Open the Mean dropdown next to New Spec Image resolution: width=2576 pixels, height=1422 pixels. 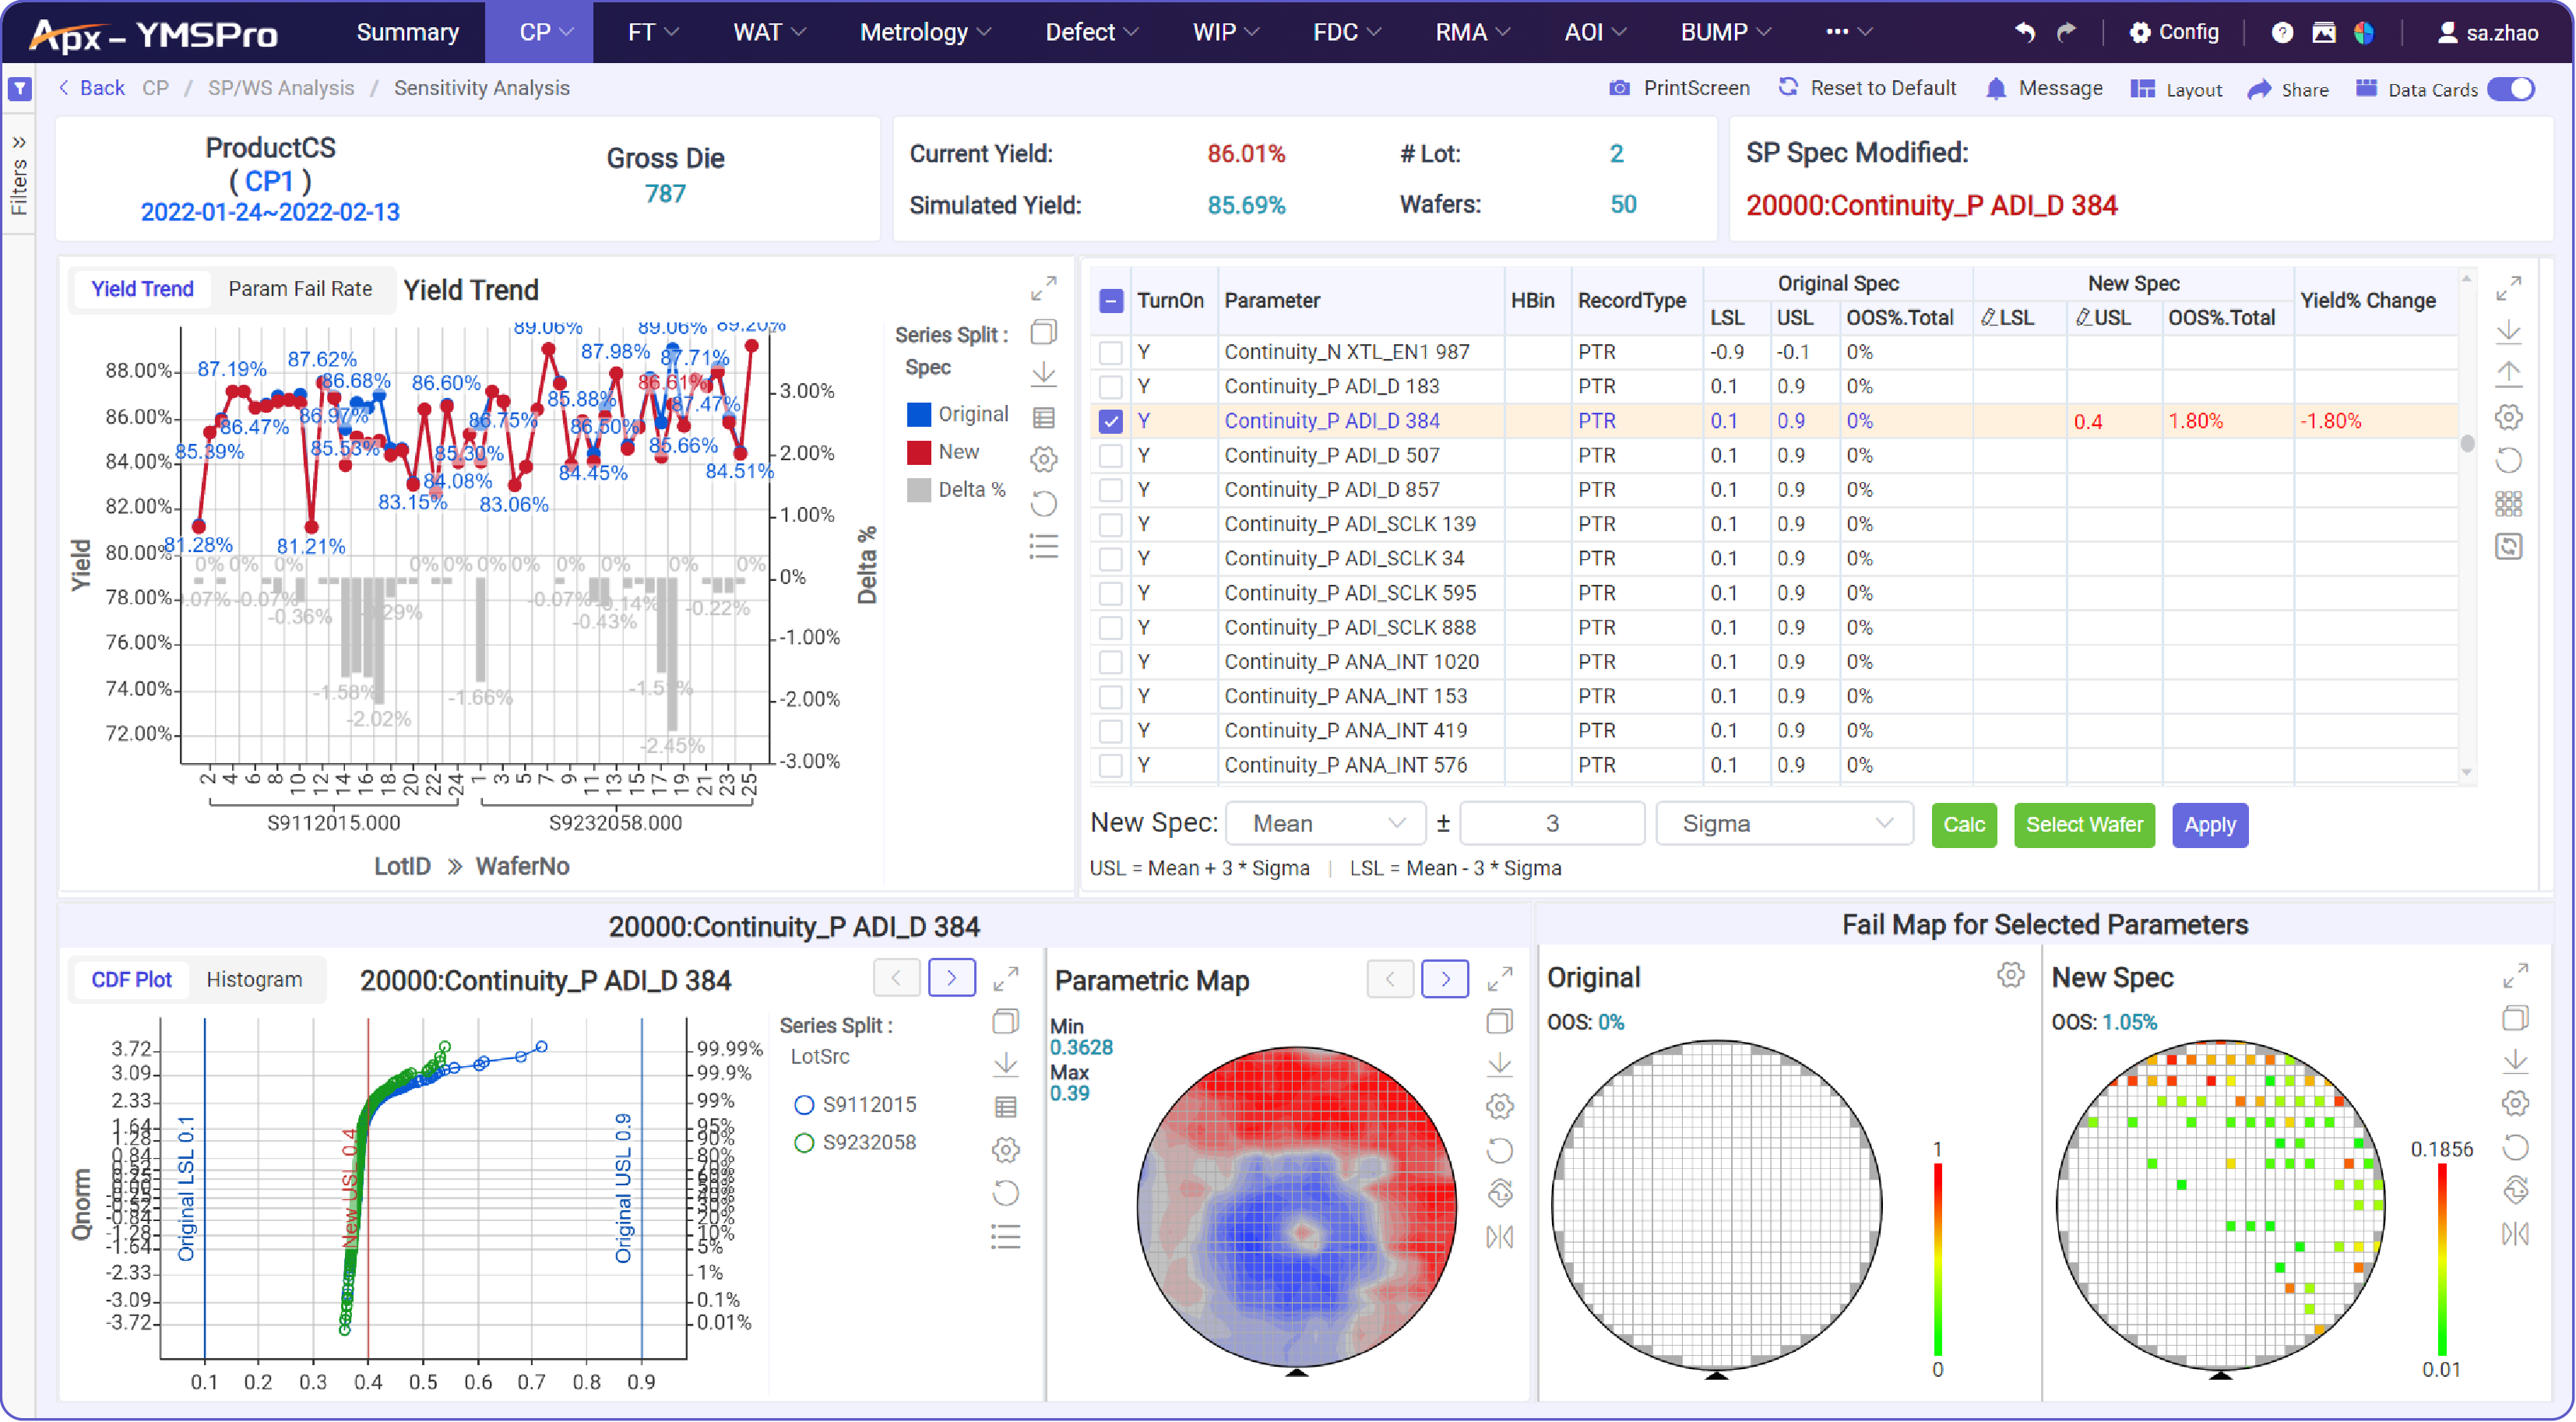(1325, 823)
